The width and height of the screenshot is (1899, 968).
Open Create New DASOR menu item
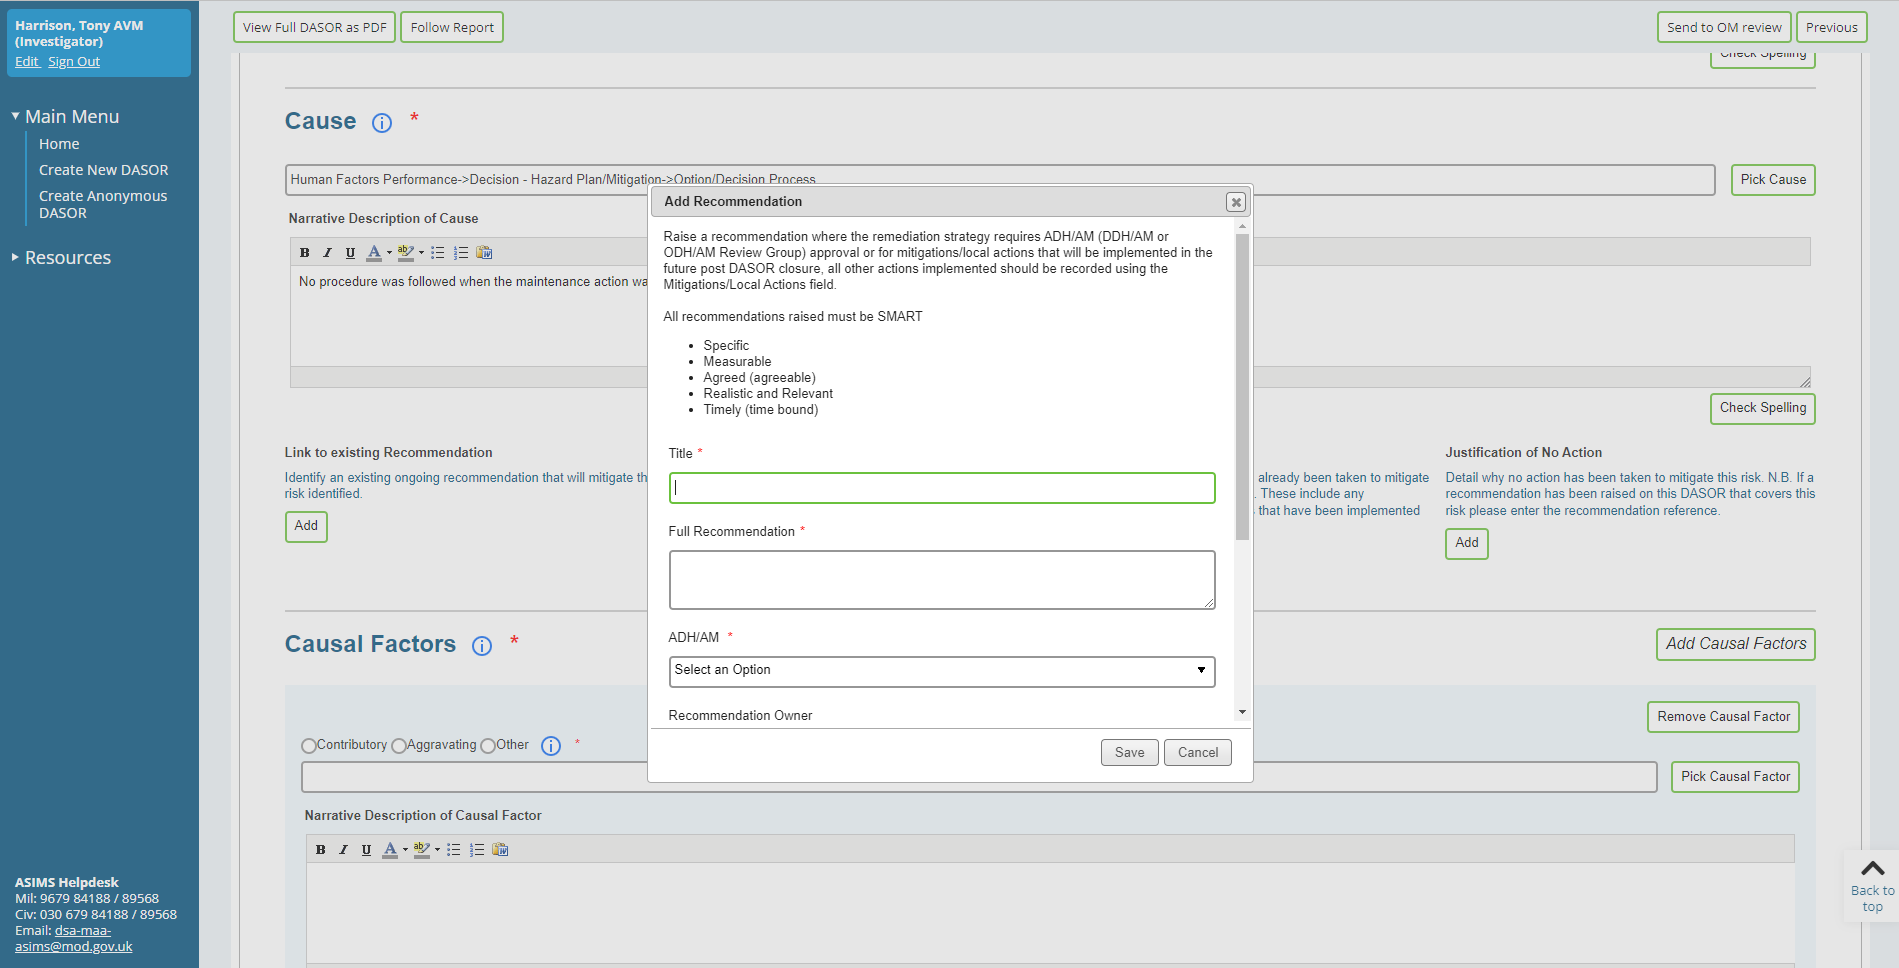point(104,170)
